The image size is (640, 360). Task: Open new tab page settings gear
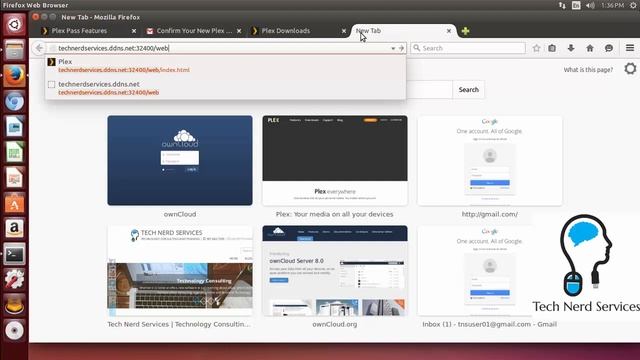pyautogui.click(x=630, y=69)
